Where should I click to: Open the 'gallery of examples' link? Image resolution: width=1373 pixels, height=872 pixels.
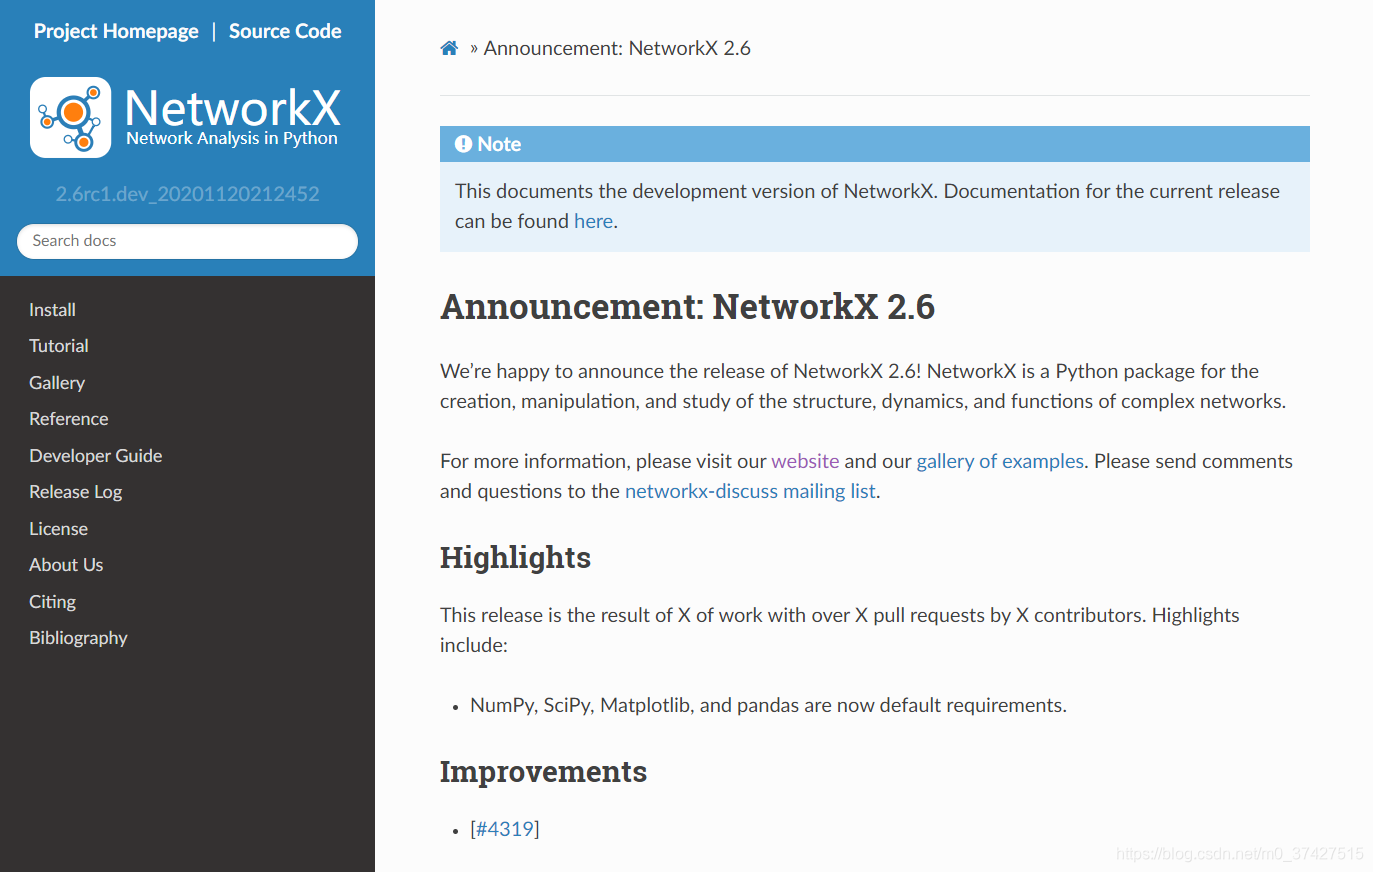[1000, 461]
